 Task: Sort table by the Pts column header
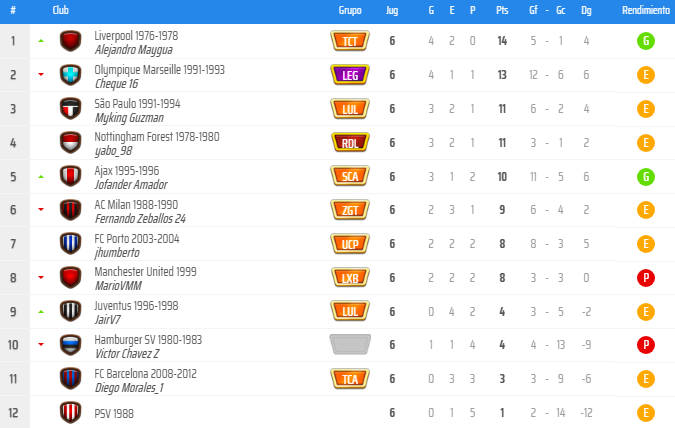tap(501, 9)
